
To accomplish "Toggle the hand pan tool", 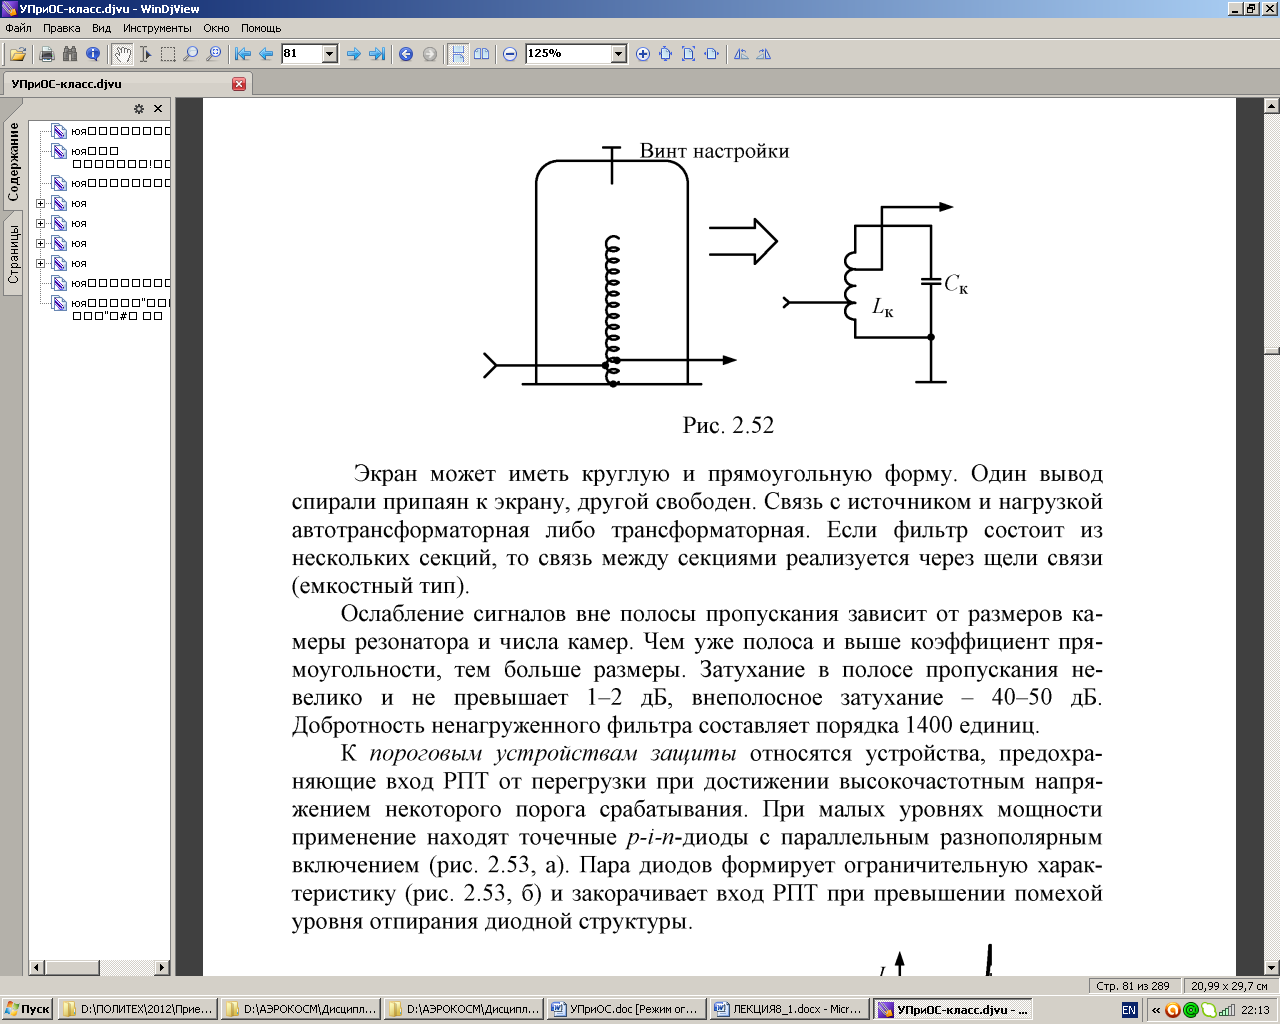I will coord(122,54).
